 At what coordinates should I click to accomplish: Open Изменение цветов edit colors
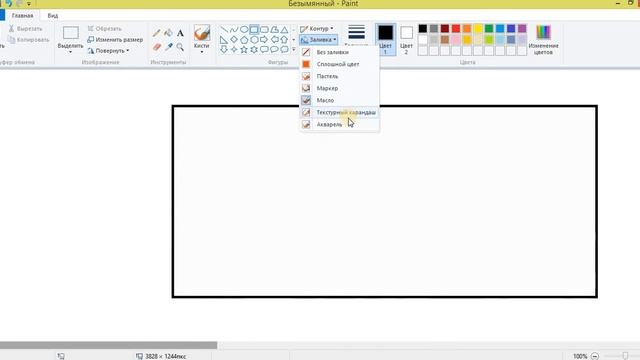click(543, 40)
